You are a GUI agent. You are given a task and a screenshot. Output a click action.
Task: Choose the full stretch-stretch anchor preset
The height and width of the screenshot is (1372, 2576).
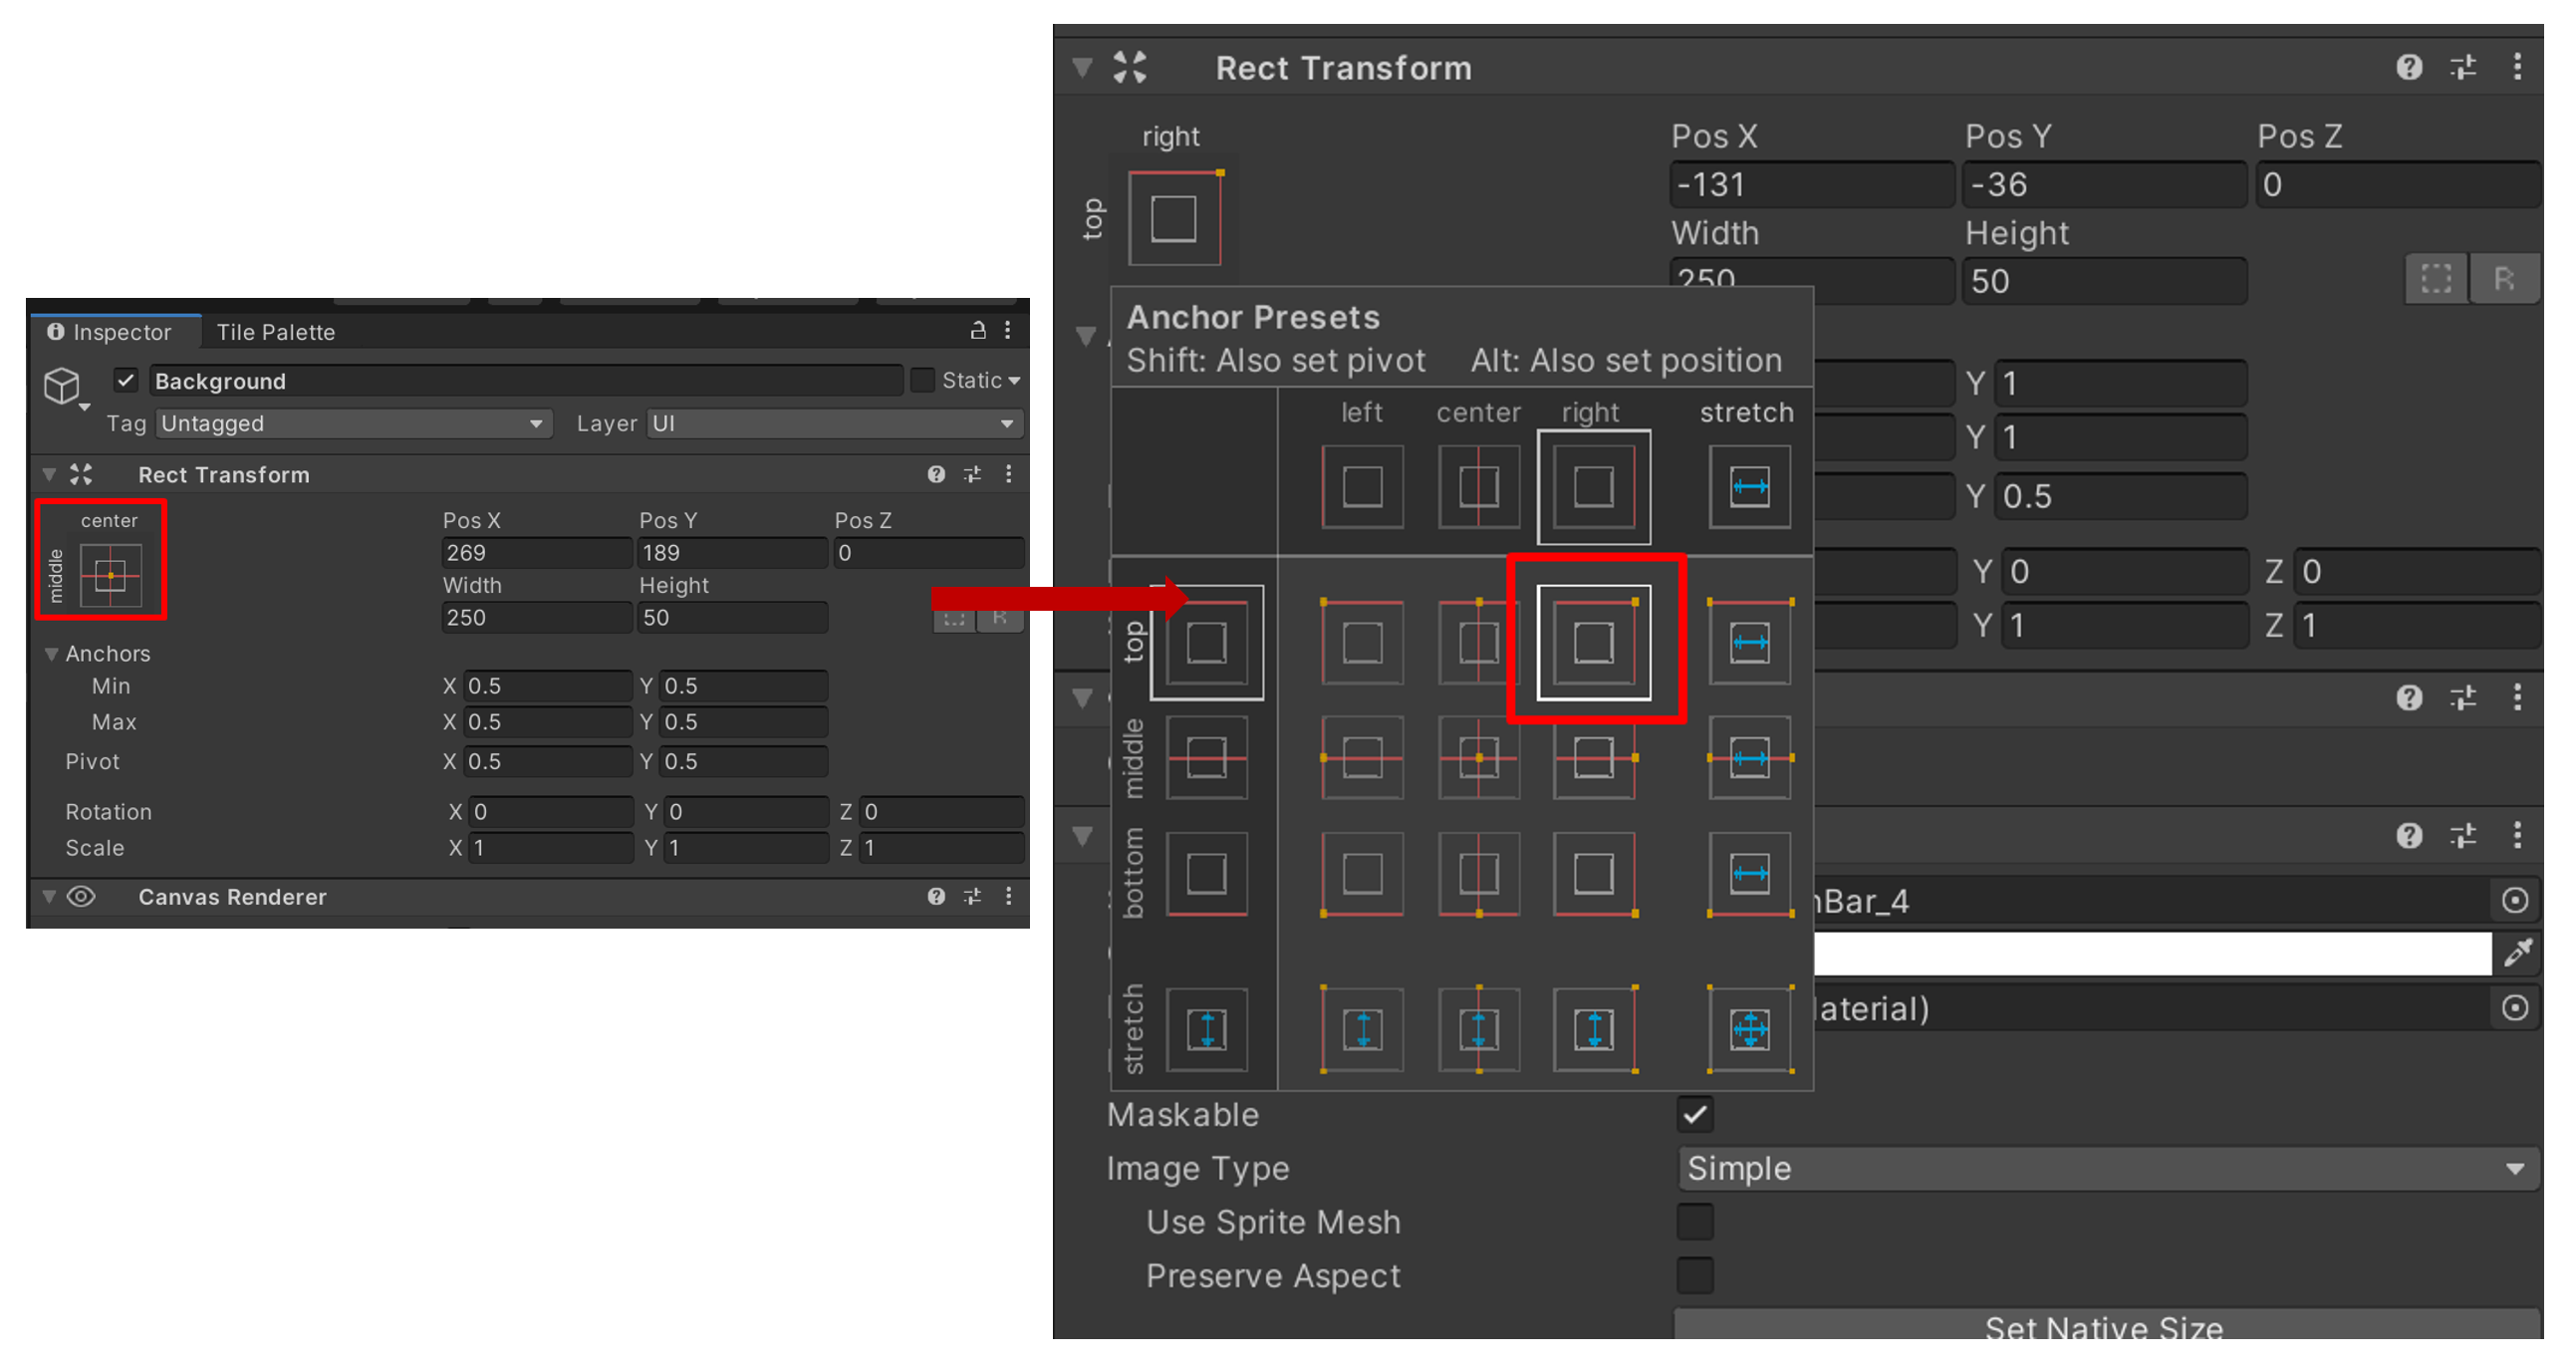pyautogui.click(x=1749, y=1028)
